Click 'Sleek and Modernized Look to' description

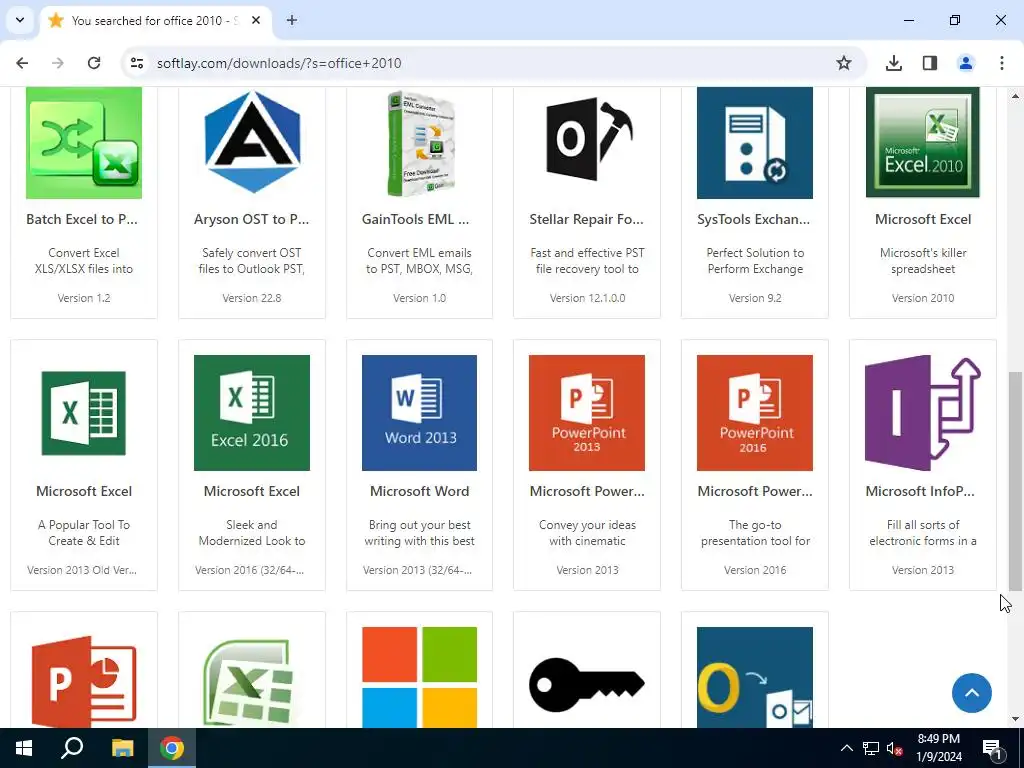click(252, 533)
